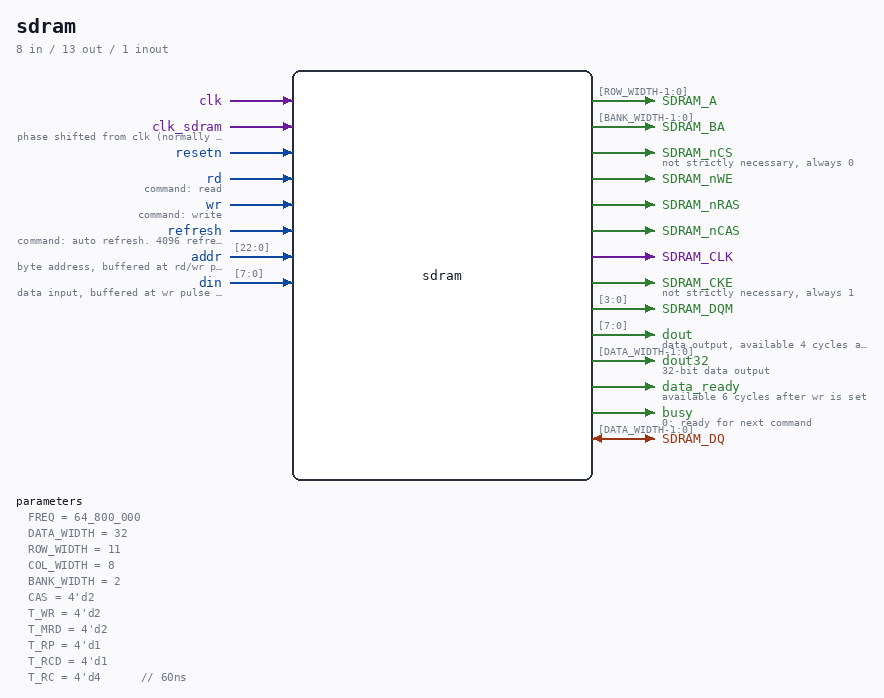Screen dimensions: 884x698
Task: Click the 'SDRAM_nRAS' port label
Action: [701, 204]
